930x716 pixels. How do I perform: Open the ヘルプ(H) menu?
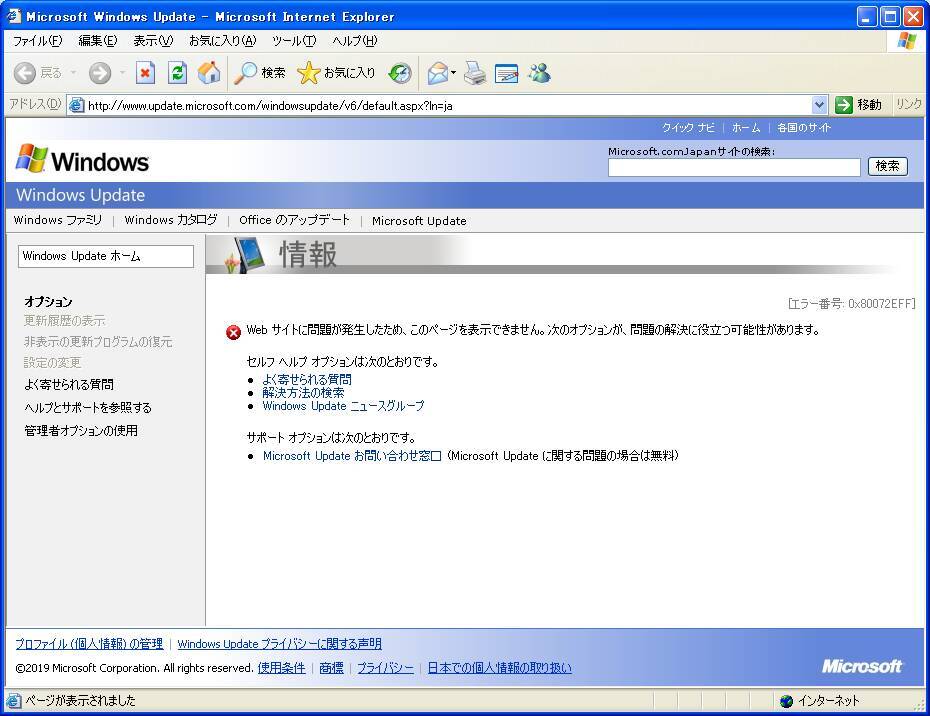pyautogui.click(x=355, y=41)
